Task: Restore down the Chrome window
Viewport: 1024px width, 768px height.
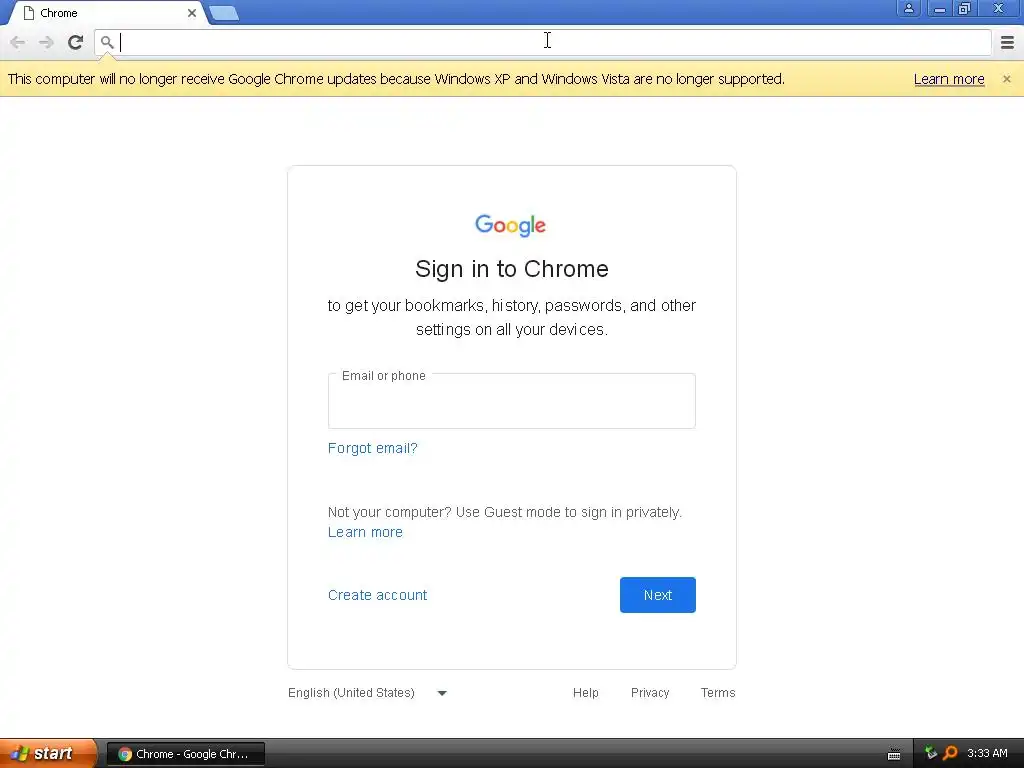Action: pyautogui.click(x=964, y=8)
